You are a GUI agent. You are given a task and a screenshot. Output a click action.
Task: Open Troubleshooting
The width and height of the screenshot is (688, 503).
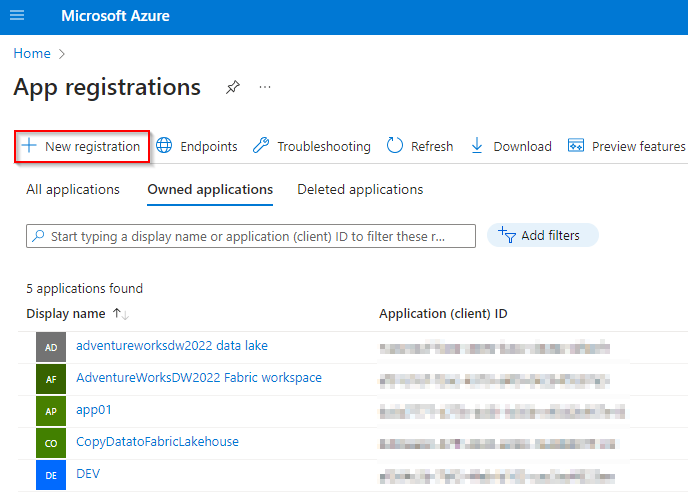click(312, 146)
